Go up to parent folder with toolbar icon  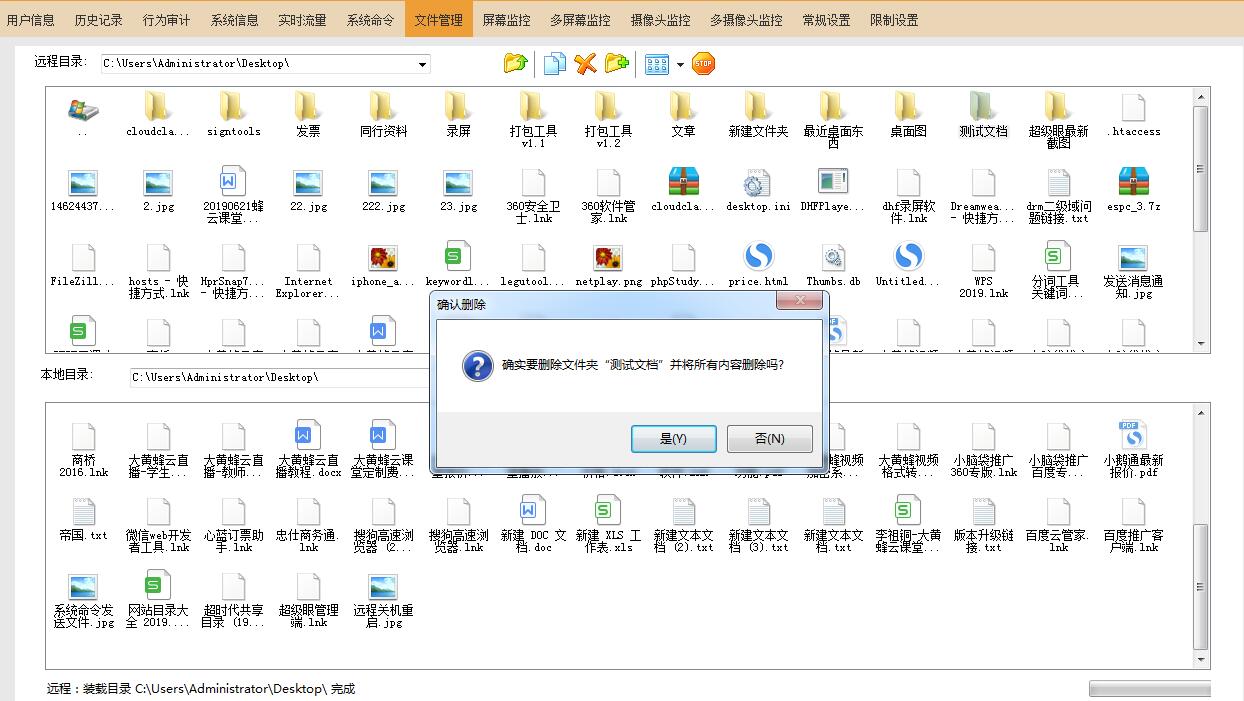pyautogui.click(x=515, y=64)
